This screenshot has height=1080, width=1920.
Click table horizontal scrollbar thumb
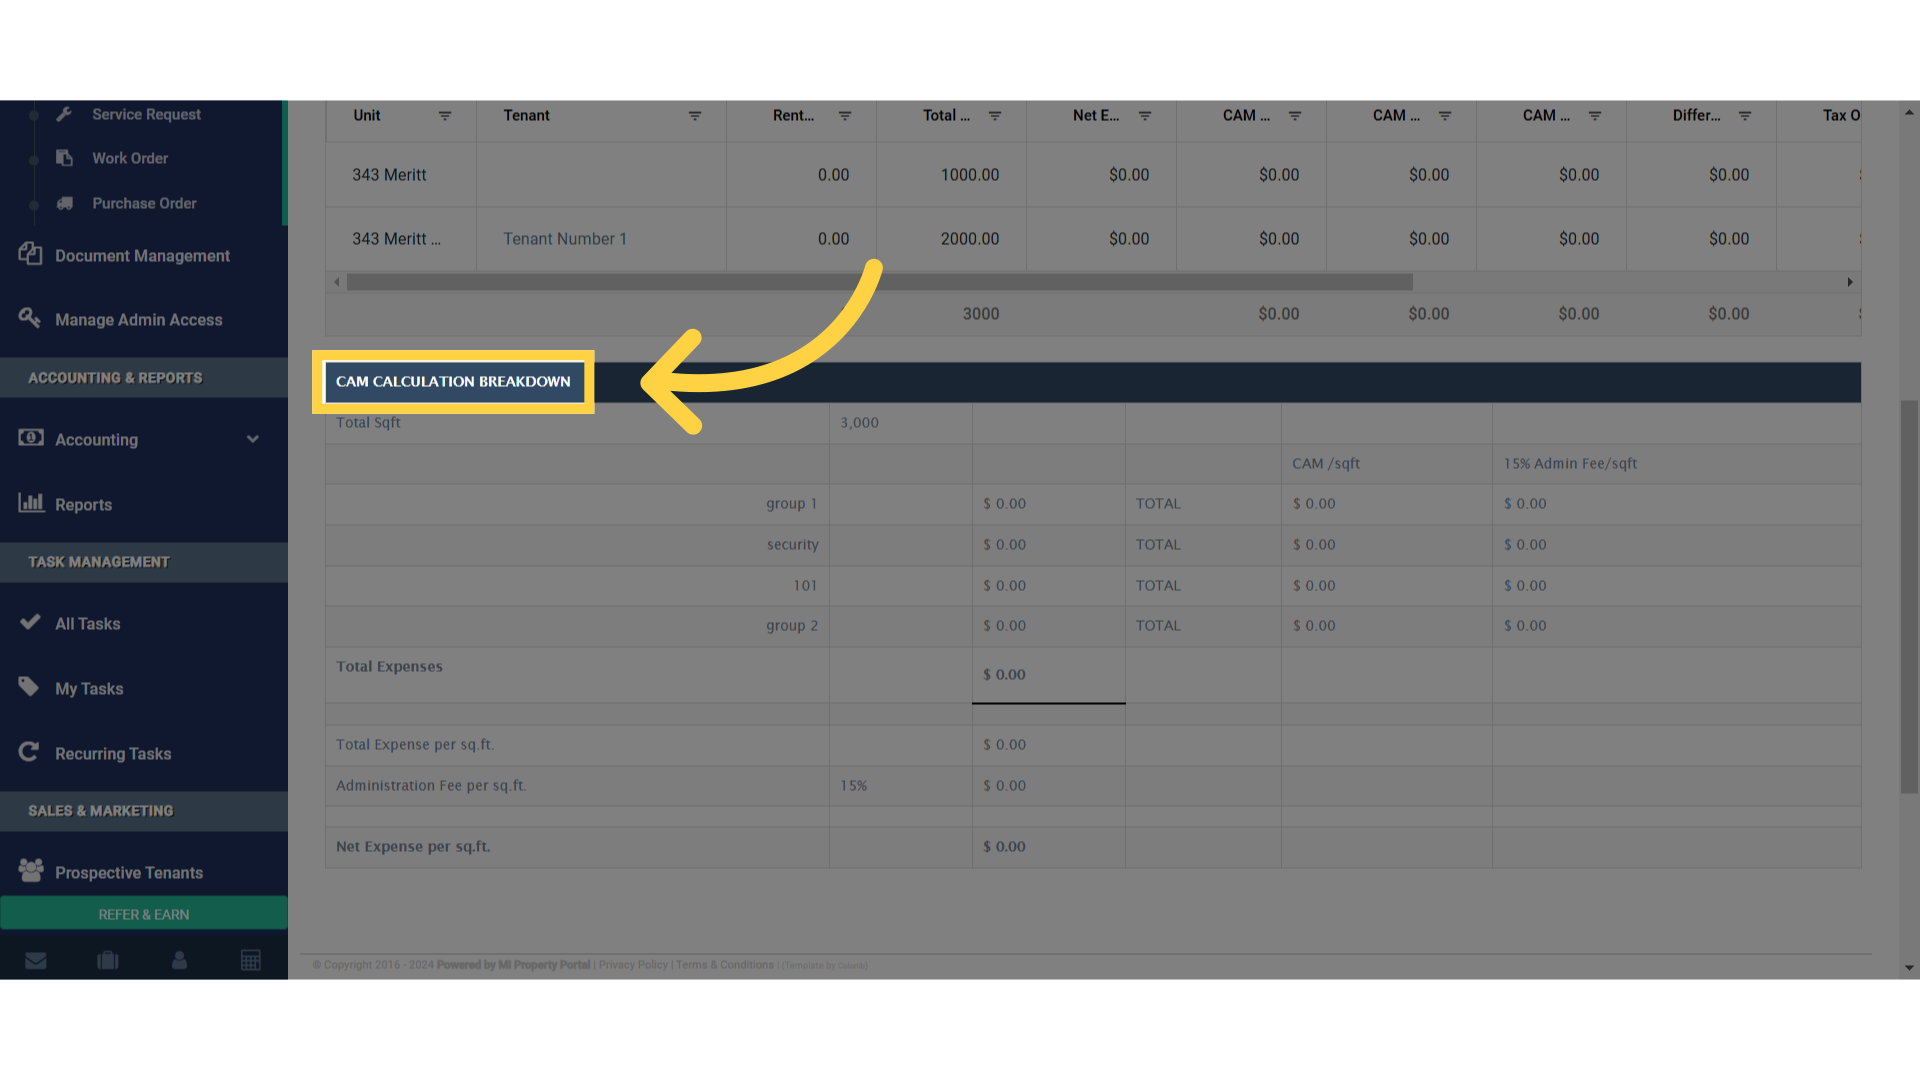click(880, 282)
